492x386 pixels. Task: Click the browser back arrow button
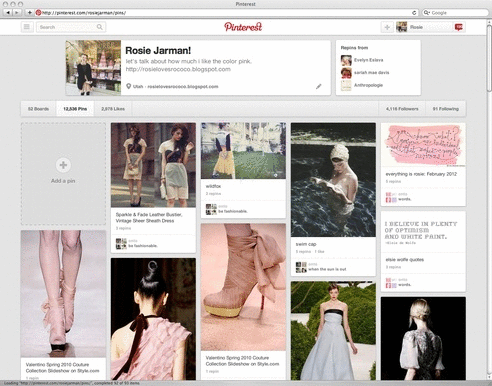pyautogui.click(x=8, y=13)
